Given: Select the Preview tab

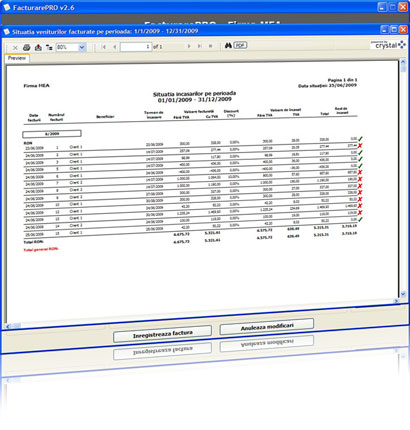Looking at the screenshot, I should point(17,58).
